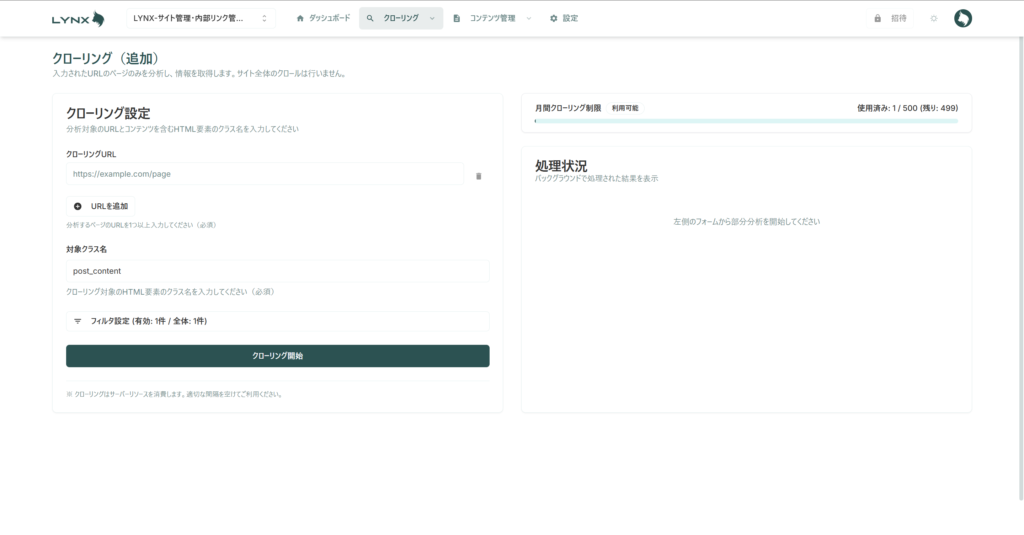Click the monthly crawl limit progress bar

(746, 121)
